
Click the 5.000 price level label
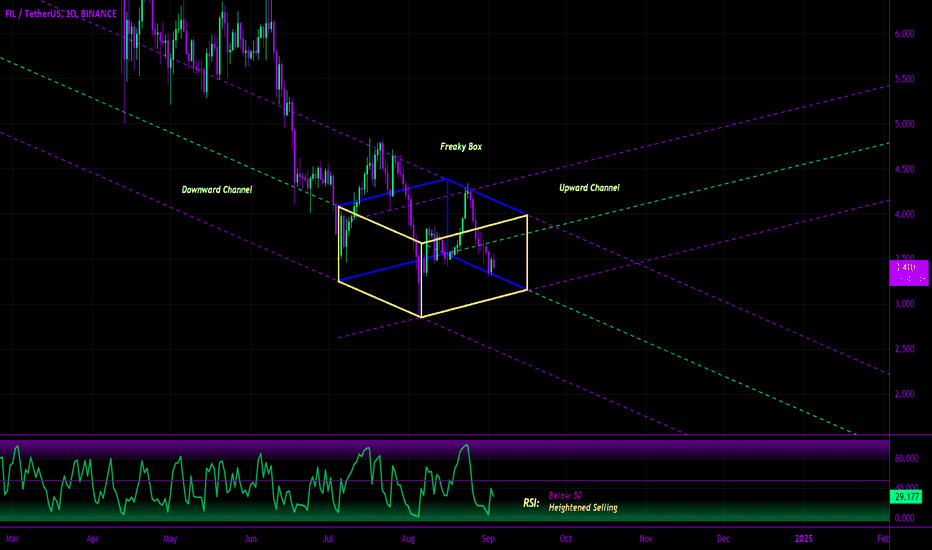[904, 124]
